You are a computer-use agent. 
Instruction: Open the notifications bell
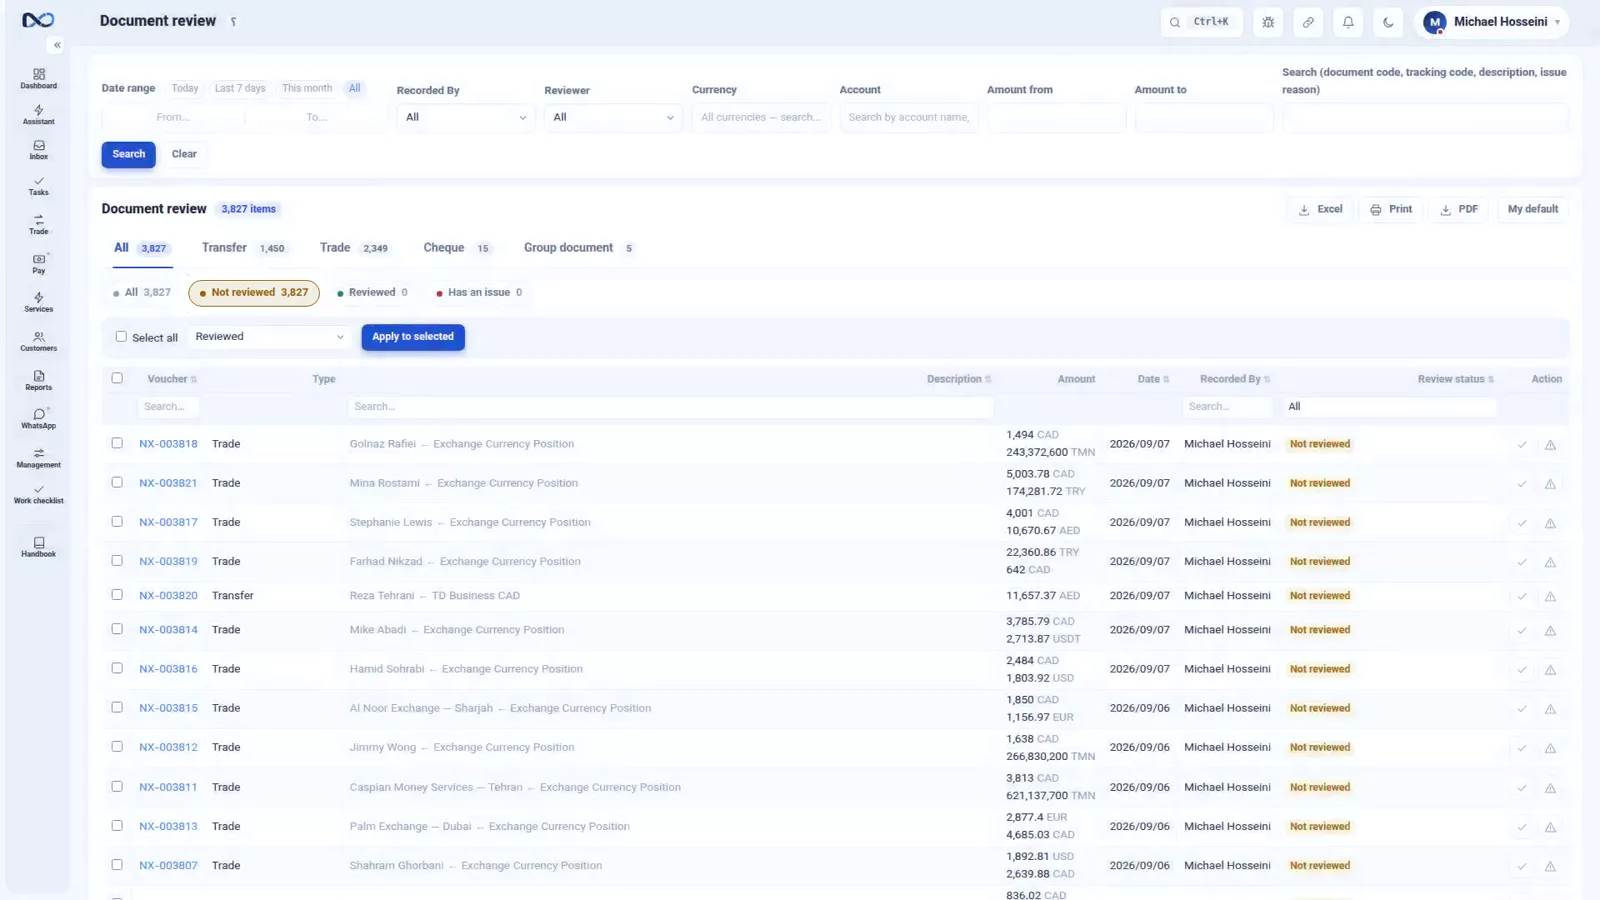[1348, 22]
